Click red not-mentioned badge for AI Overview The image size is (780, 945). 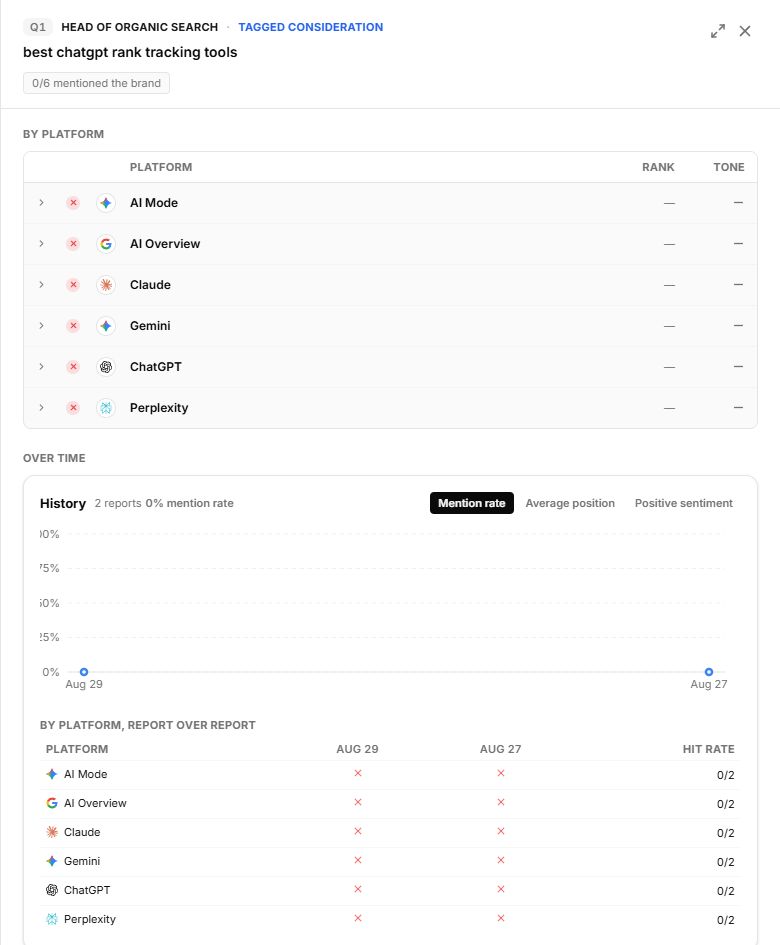pyautogui.click(x=73, y=244)
